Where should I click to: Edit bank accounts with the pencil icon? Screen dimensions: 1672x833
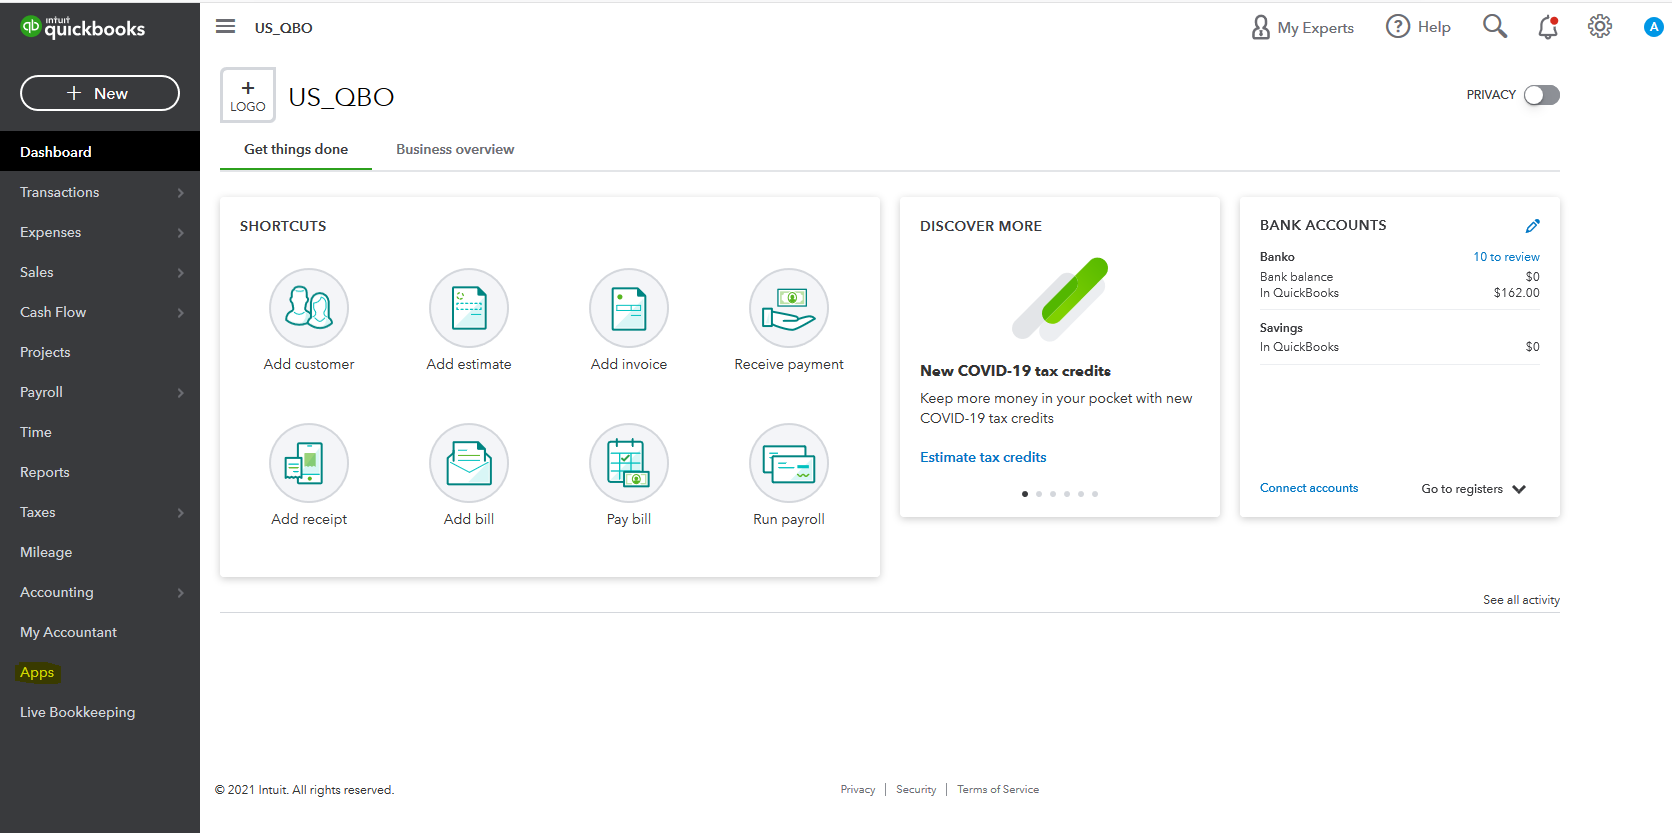pos(1533,226)
